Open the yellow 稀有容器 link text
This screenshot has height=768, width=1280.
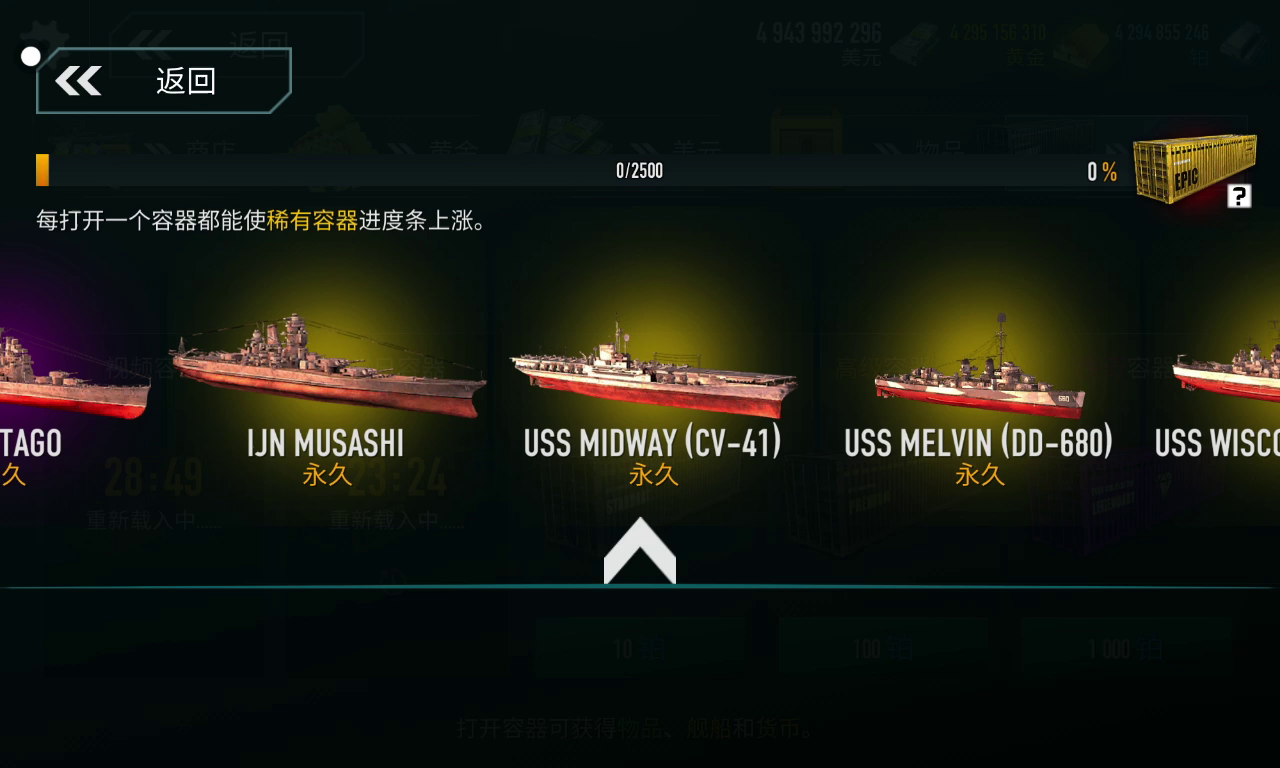(x=312, y=221)
